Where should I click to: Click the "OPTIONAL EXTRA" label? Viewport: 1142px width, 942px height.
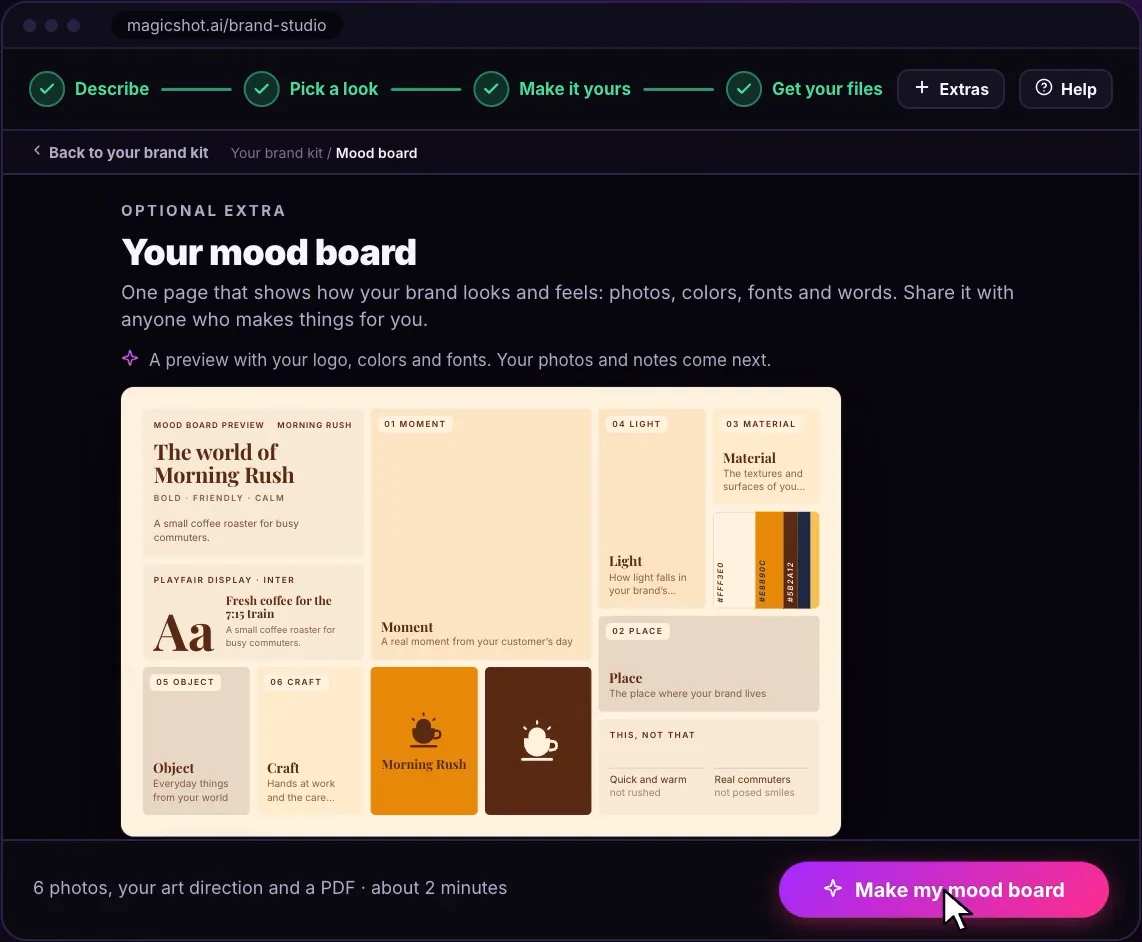point(203,211)
